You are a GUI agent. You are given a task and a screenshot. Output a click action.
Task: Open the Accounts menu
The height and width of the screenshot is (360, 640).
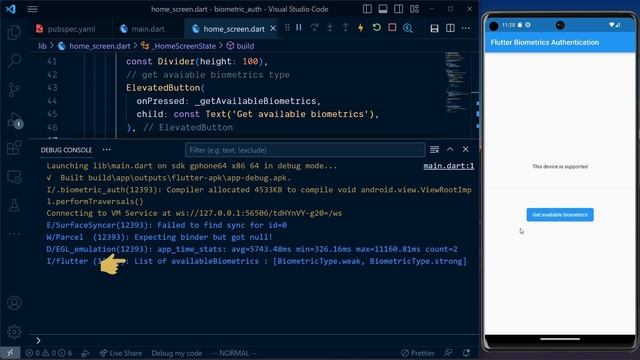pos(14,303)
